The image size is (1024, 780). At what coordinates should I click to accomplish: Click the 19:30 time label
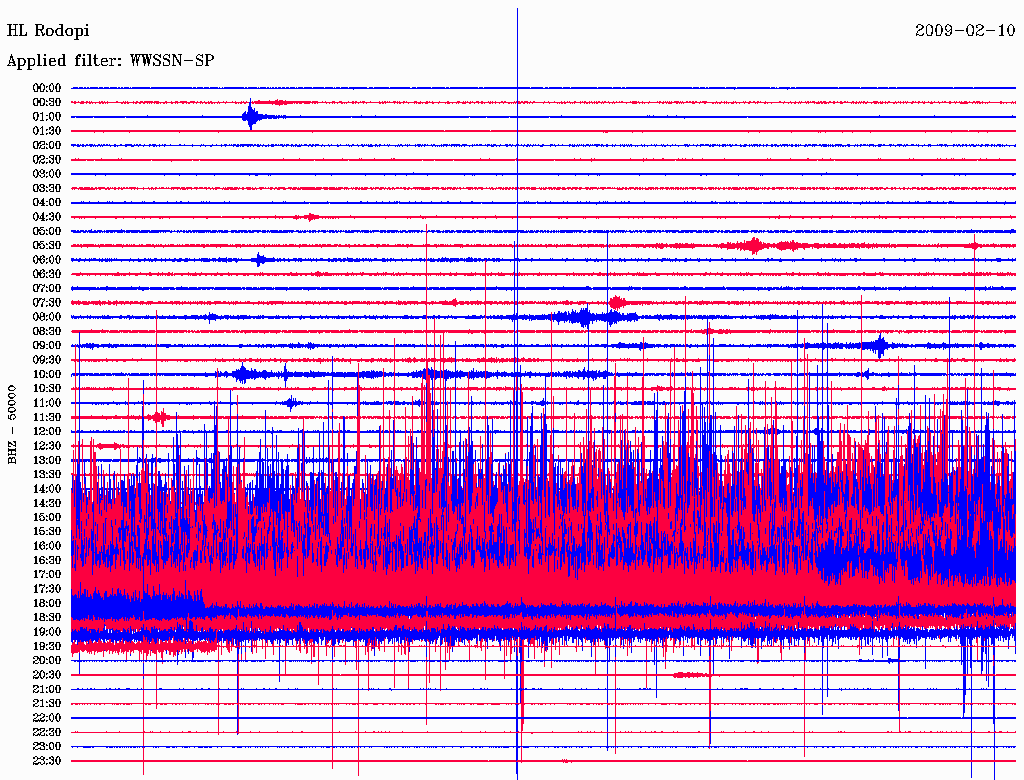tap(47, 646)
